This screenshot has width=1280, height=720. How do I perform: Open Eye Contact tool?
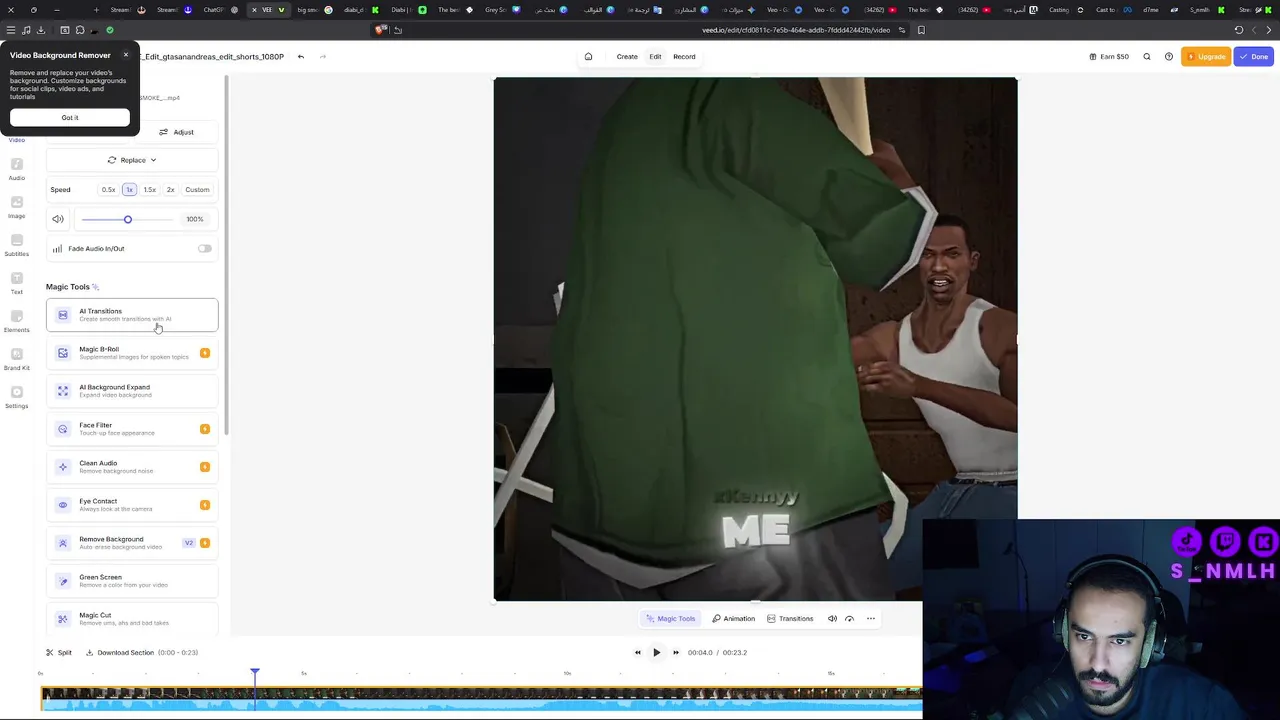(x=132, y=505)
